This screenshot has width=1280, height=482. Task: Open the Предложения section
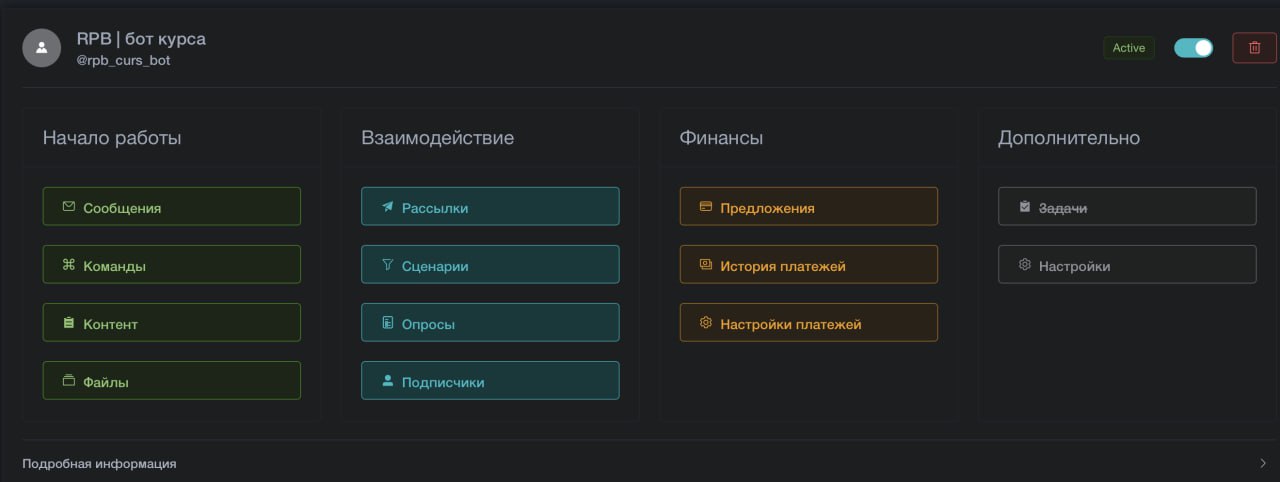pos(809,206)
